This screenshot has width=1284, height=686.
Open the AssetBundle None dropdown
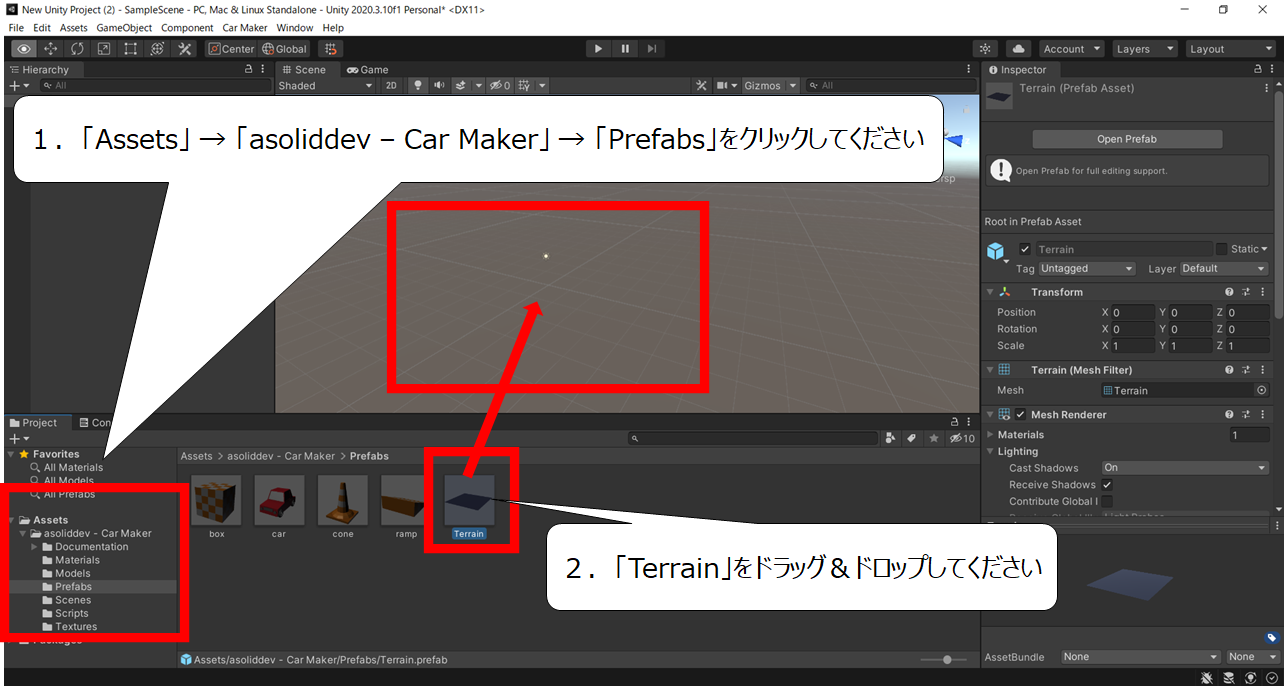click(1141, 657)
